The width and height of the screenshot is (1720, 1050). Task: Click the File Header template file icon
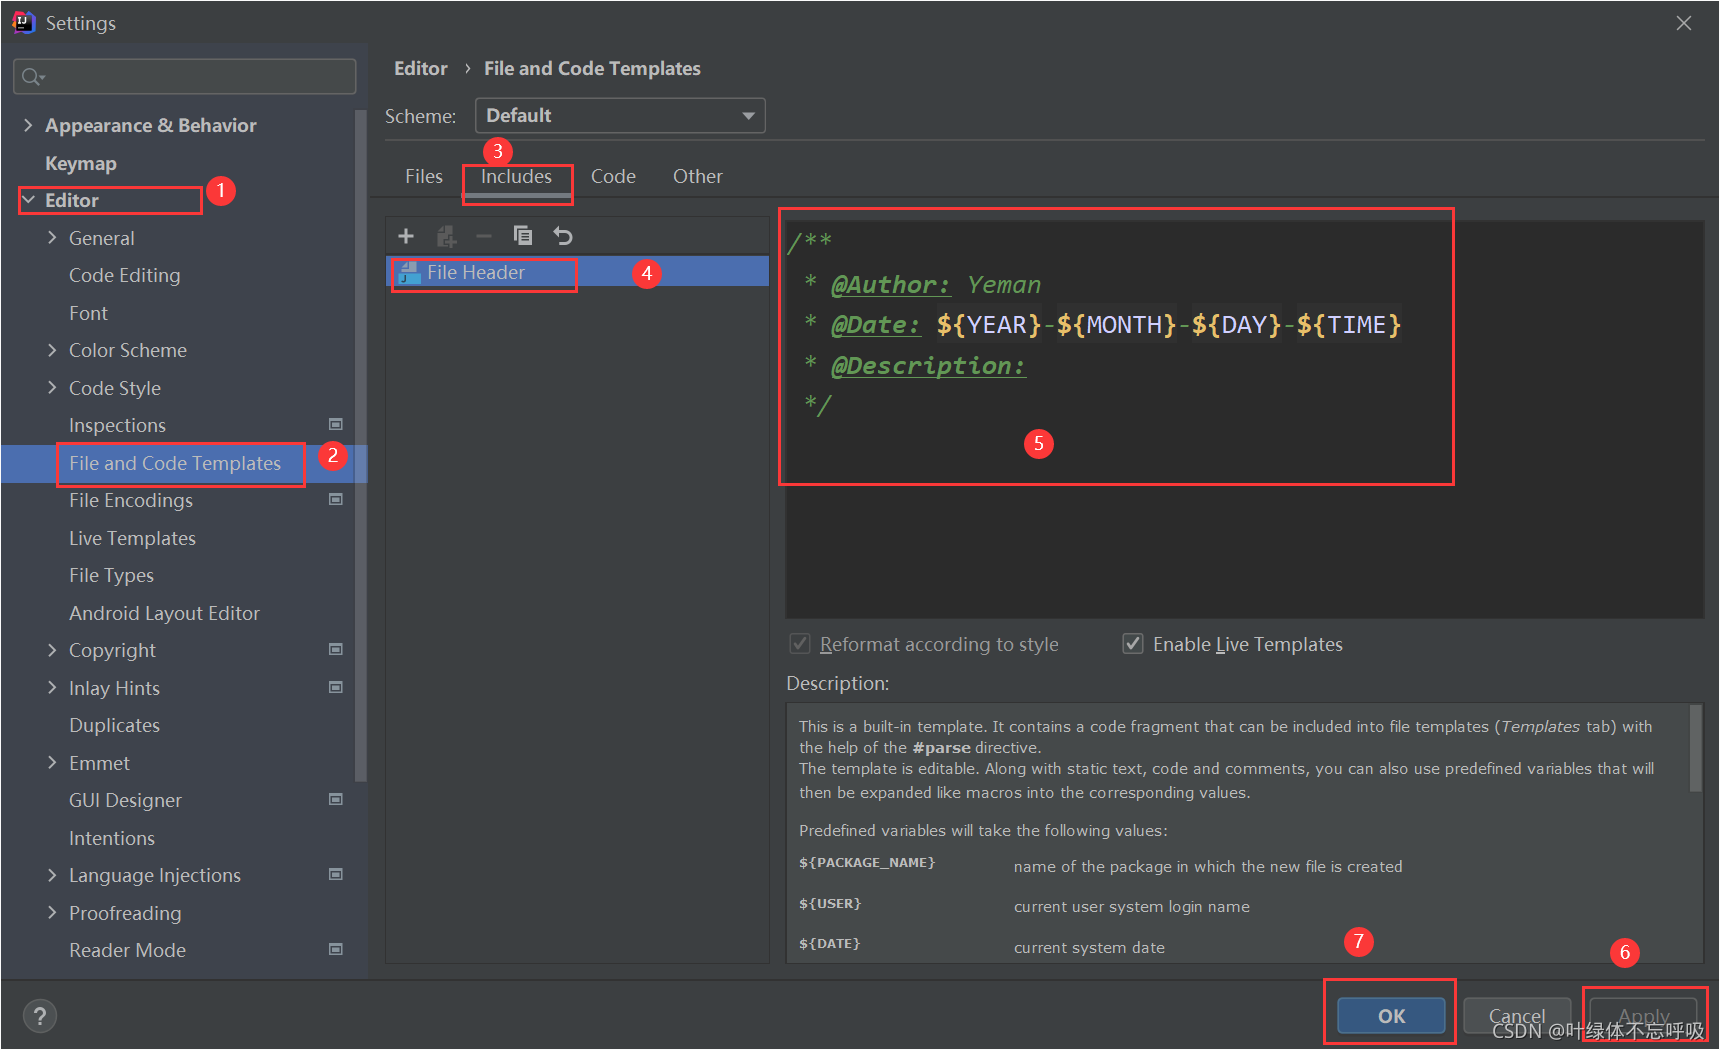click(x=410, y=272)
